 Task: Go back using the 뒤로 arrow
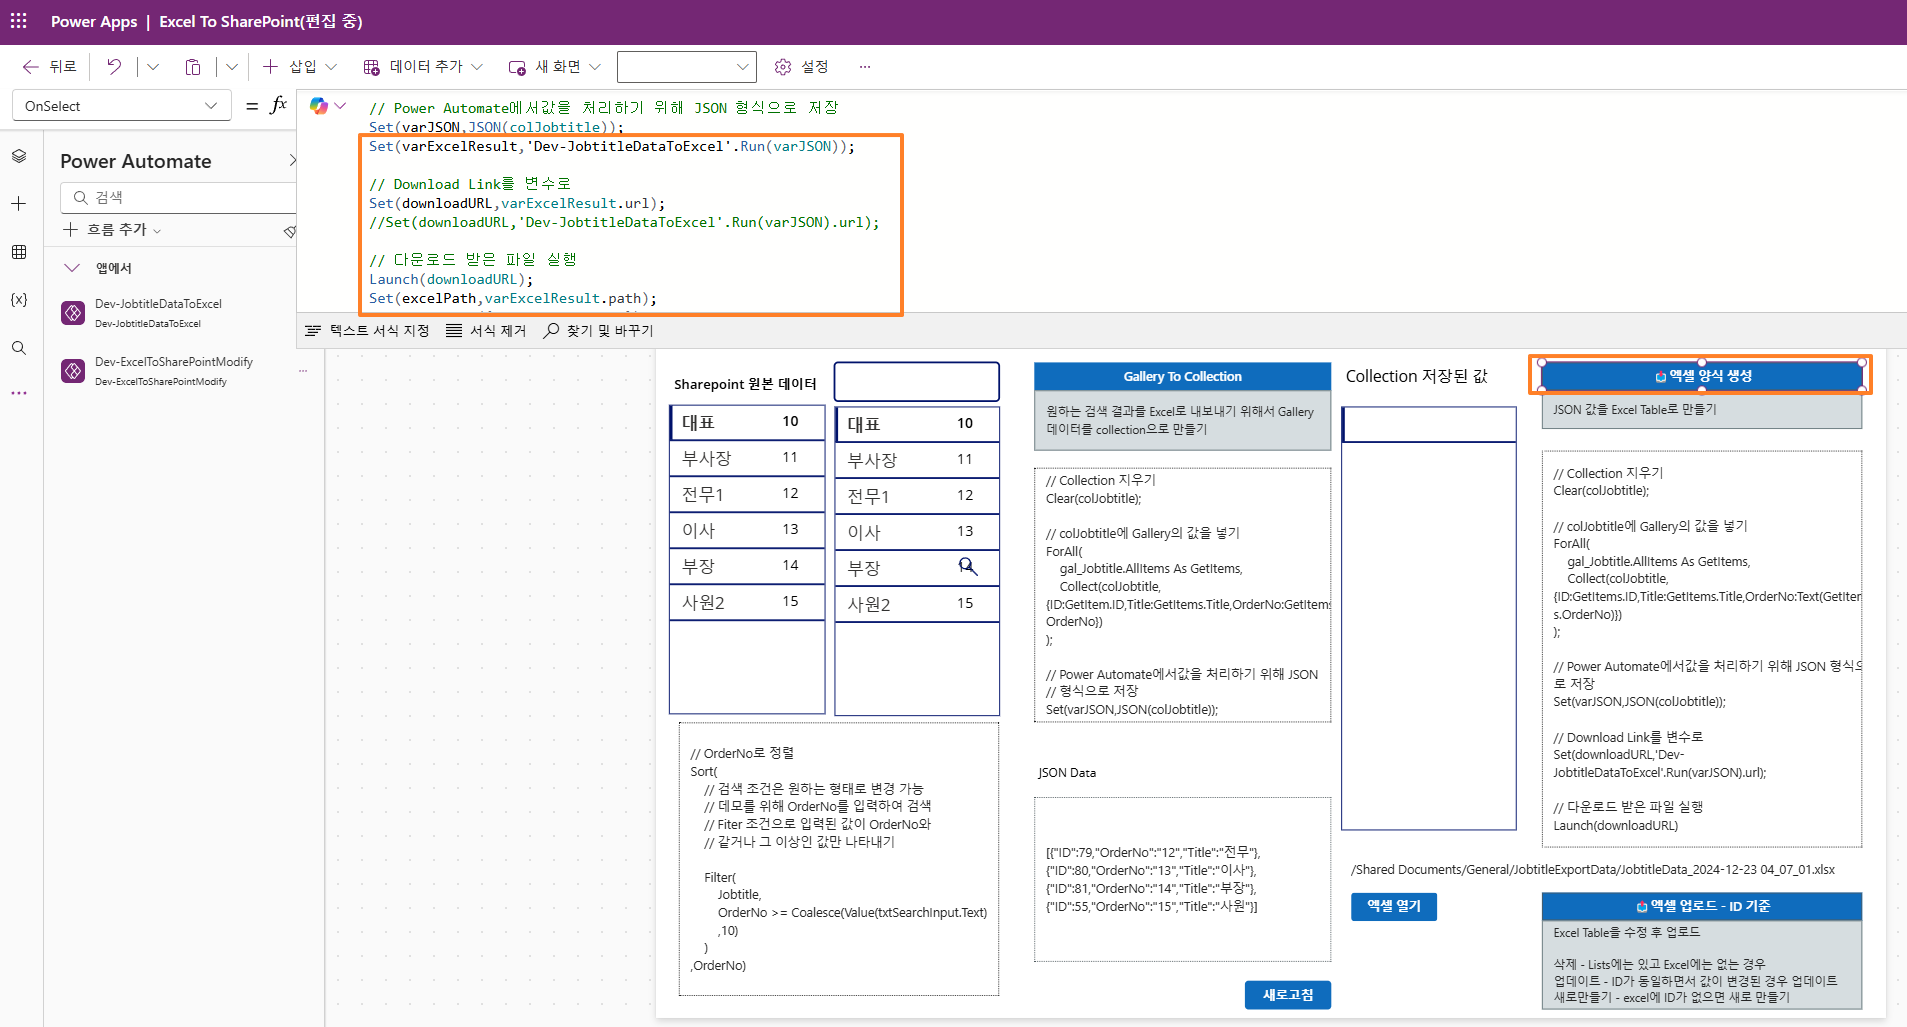[x=49, y=67]
